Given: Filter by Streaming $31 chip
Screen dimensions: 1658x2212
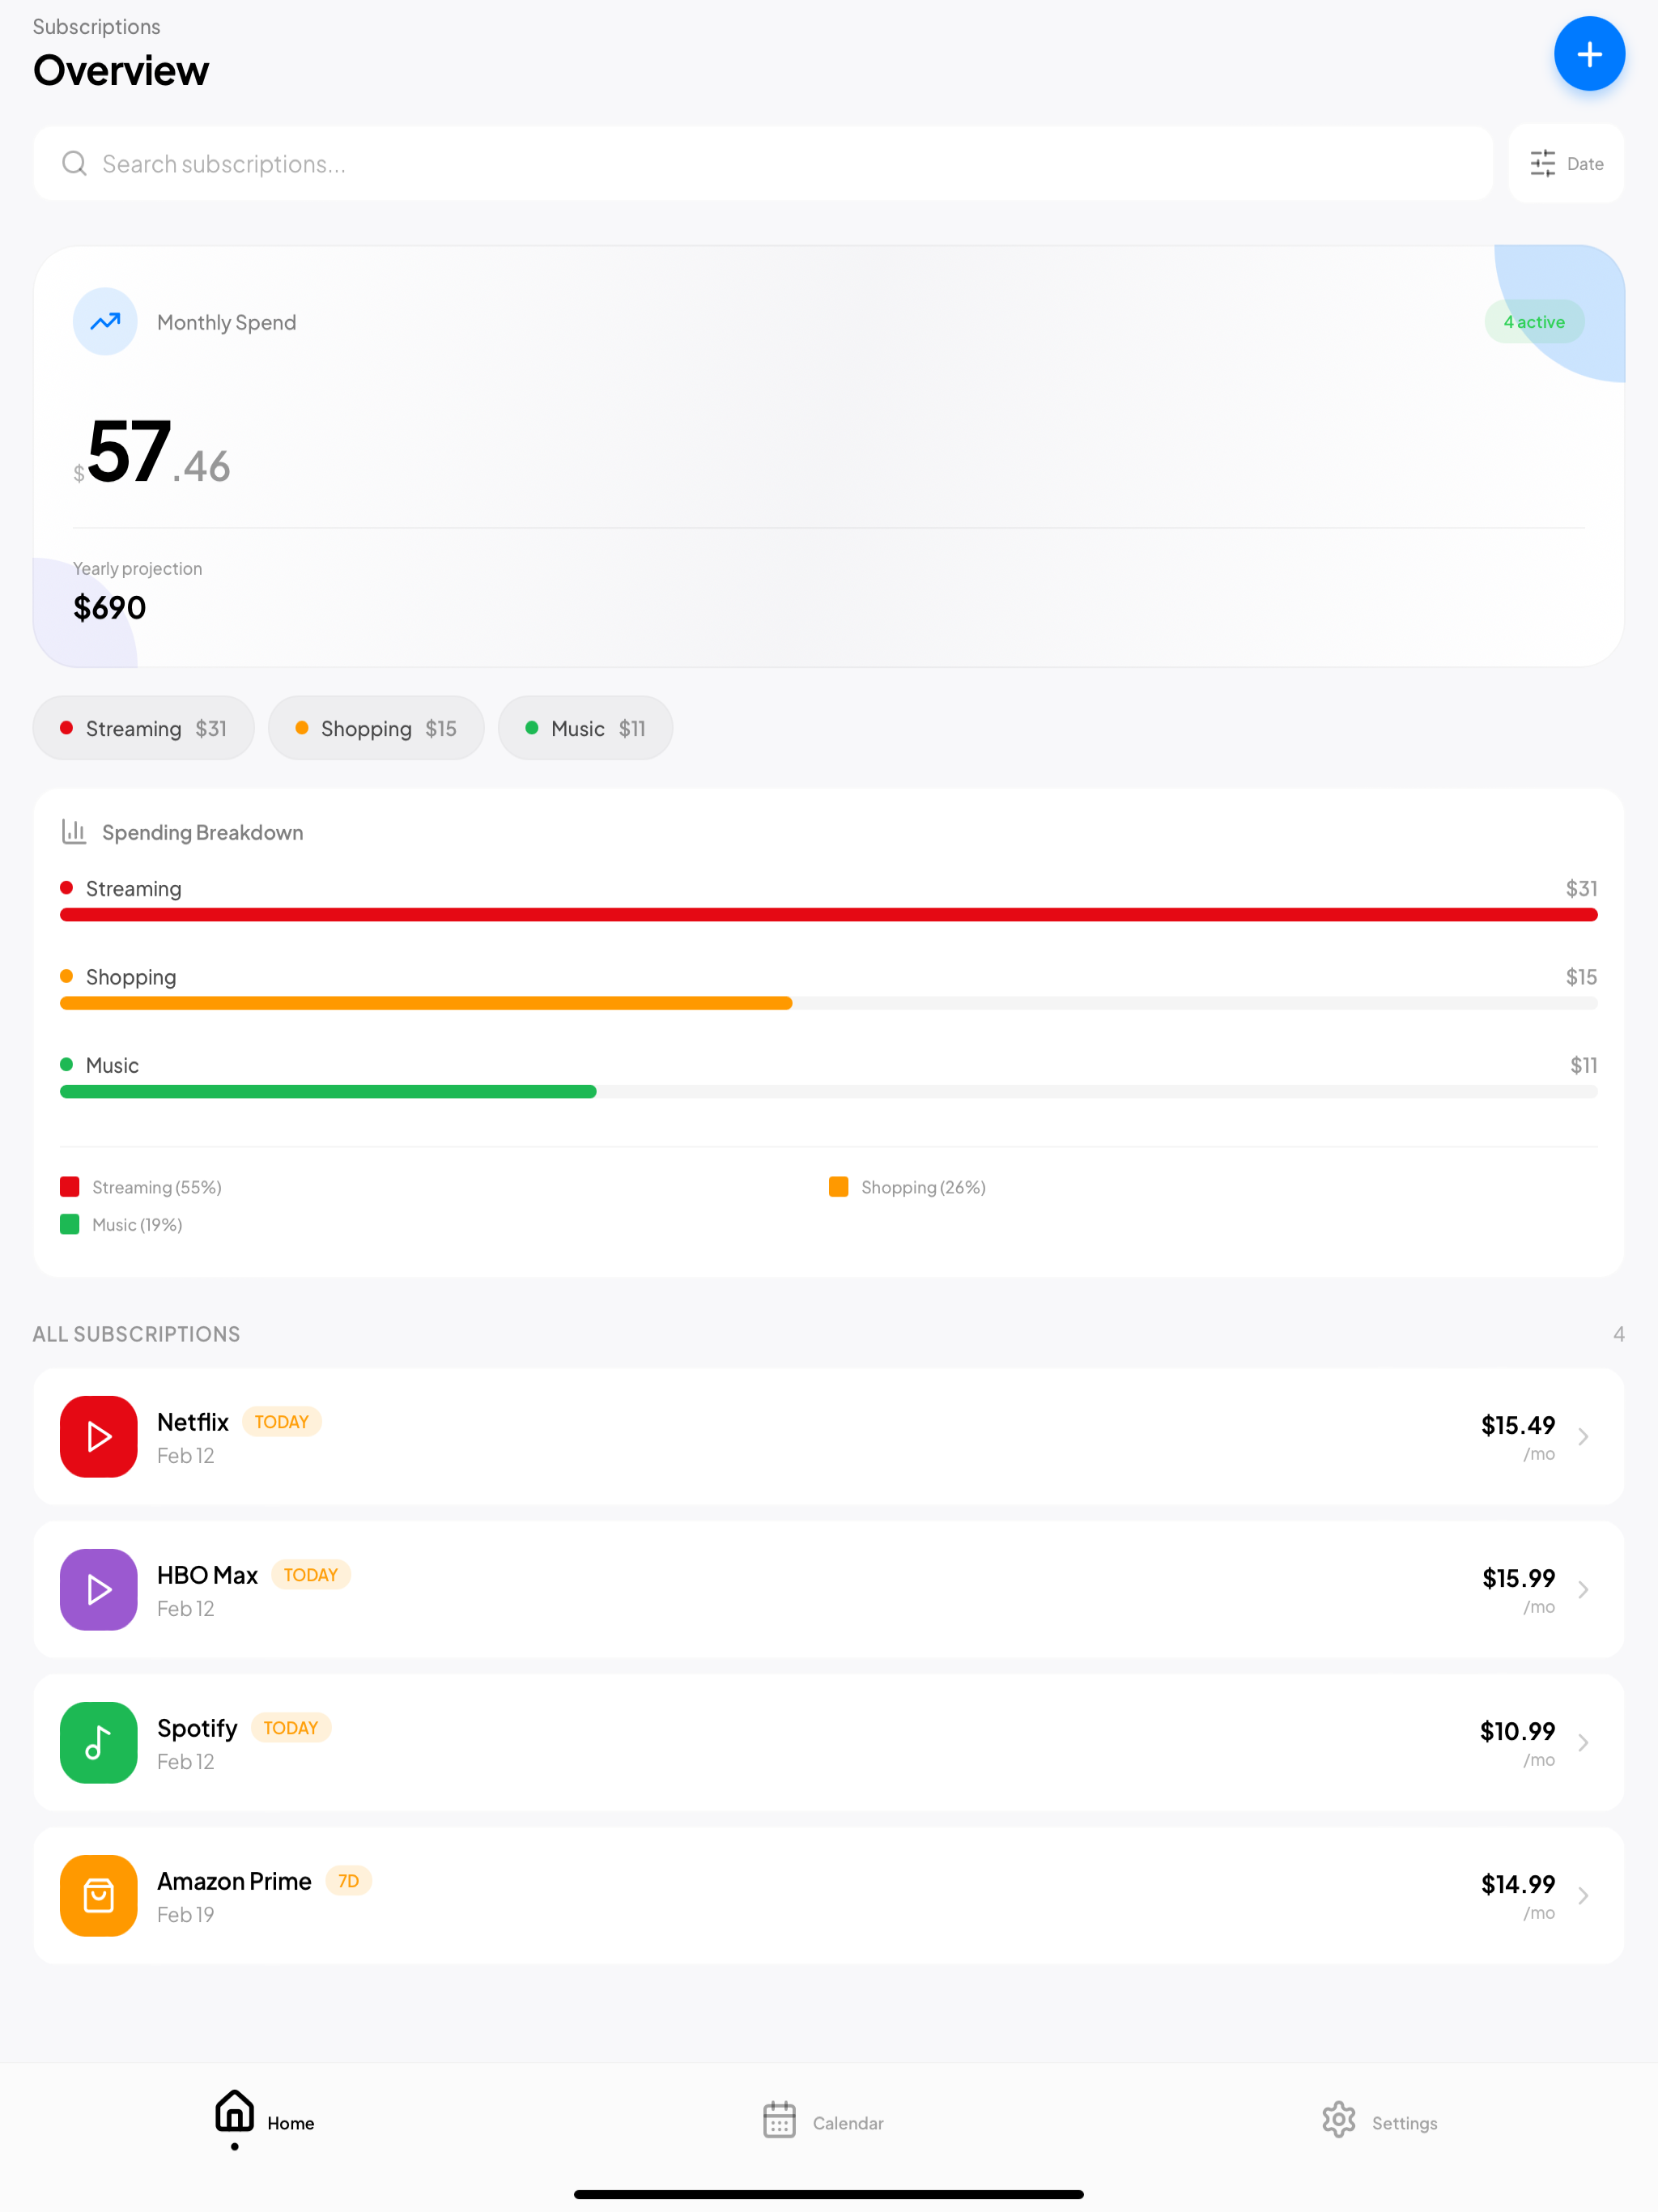Looking at the screenshot, I should click(x=144, y=728).
